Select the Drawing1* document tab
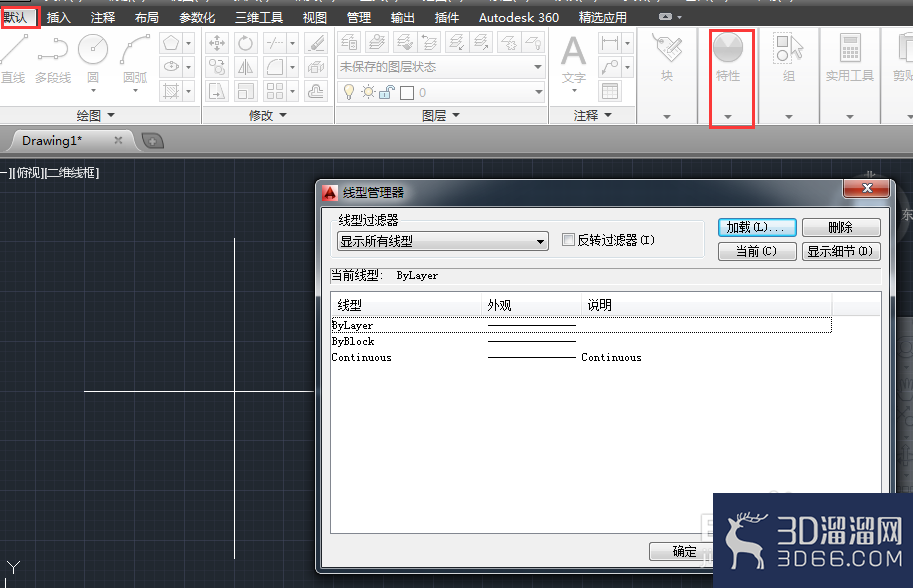 click(71, 140)
